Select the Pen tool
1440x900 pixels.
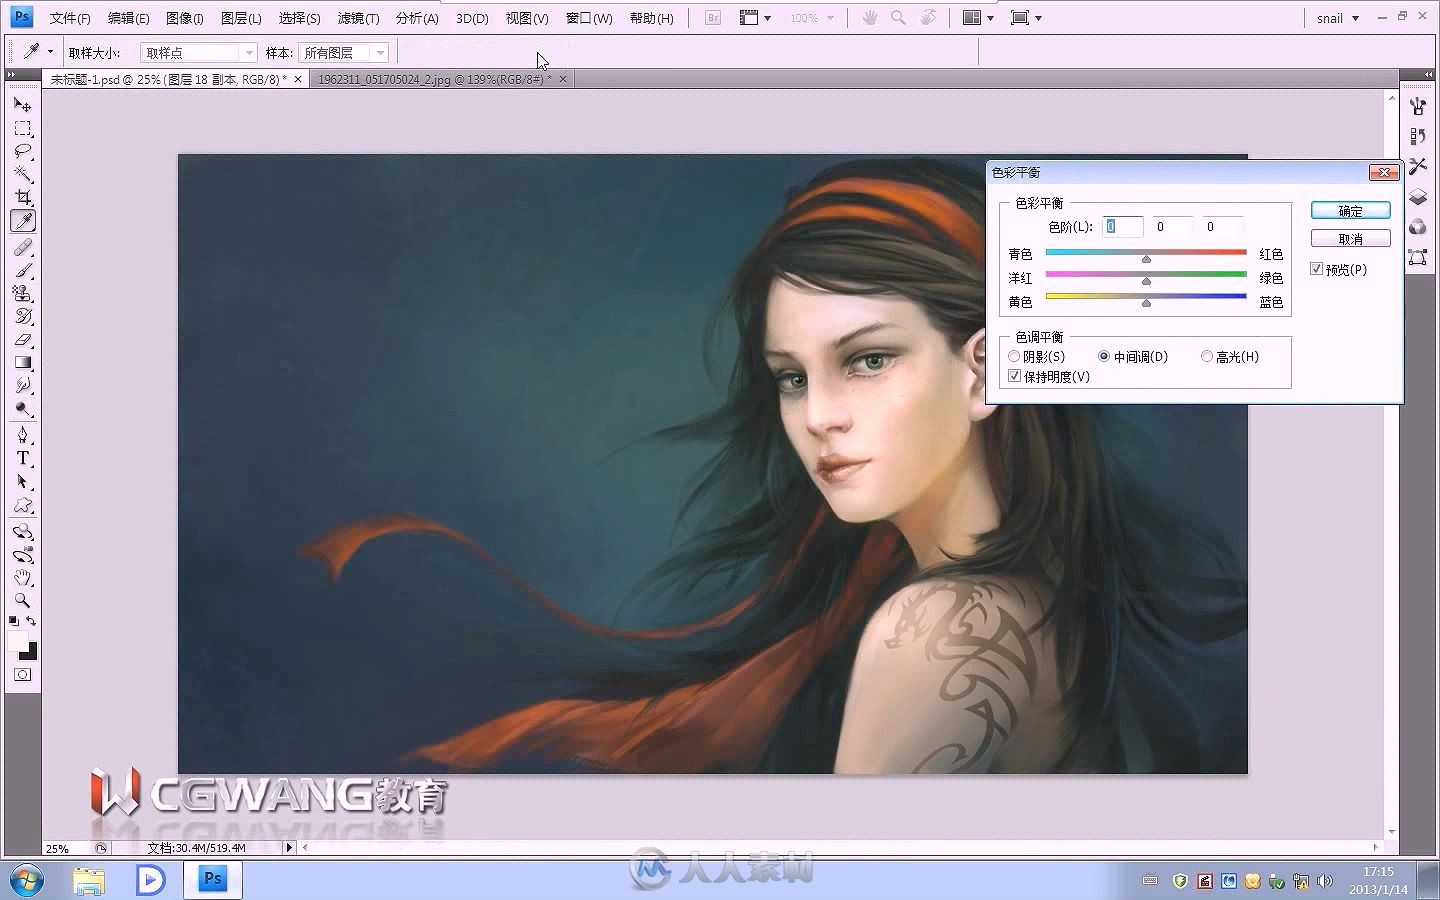pos(22,434)
